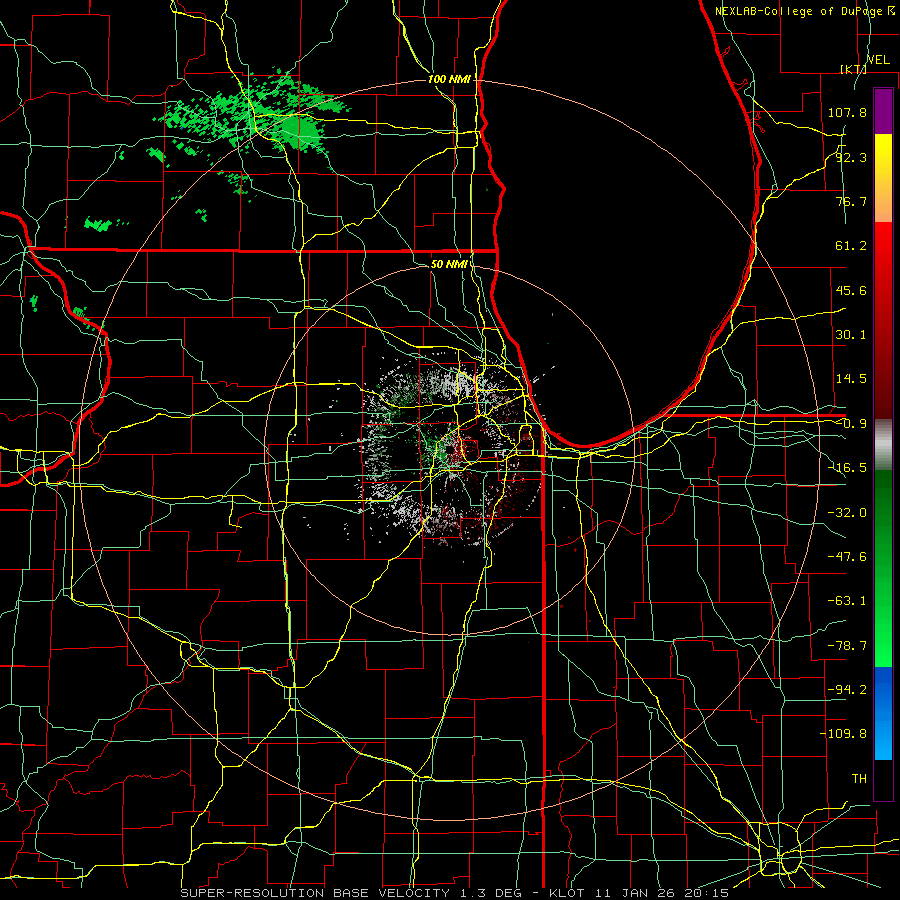
Task: Click the large bright green echo blob northwest
Action: [298, 132]
